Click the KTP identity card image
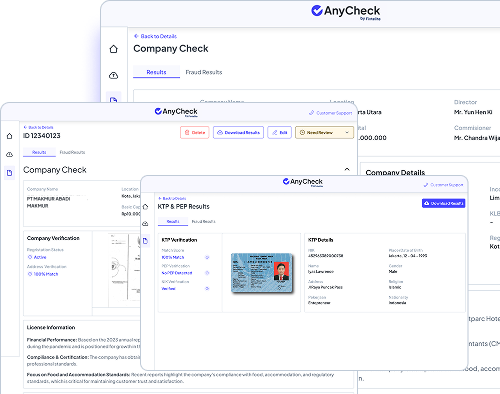 click(262, 273)
